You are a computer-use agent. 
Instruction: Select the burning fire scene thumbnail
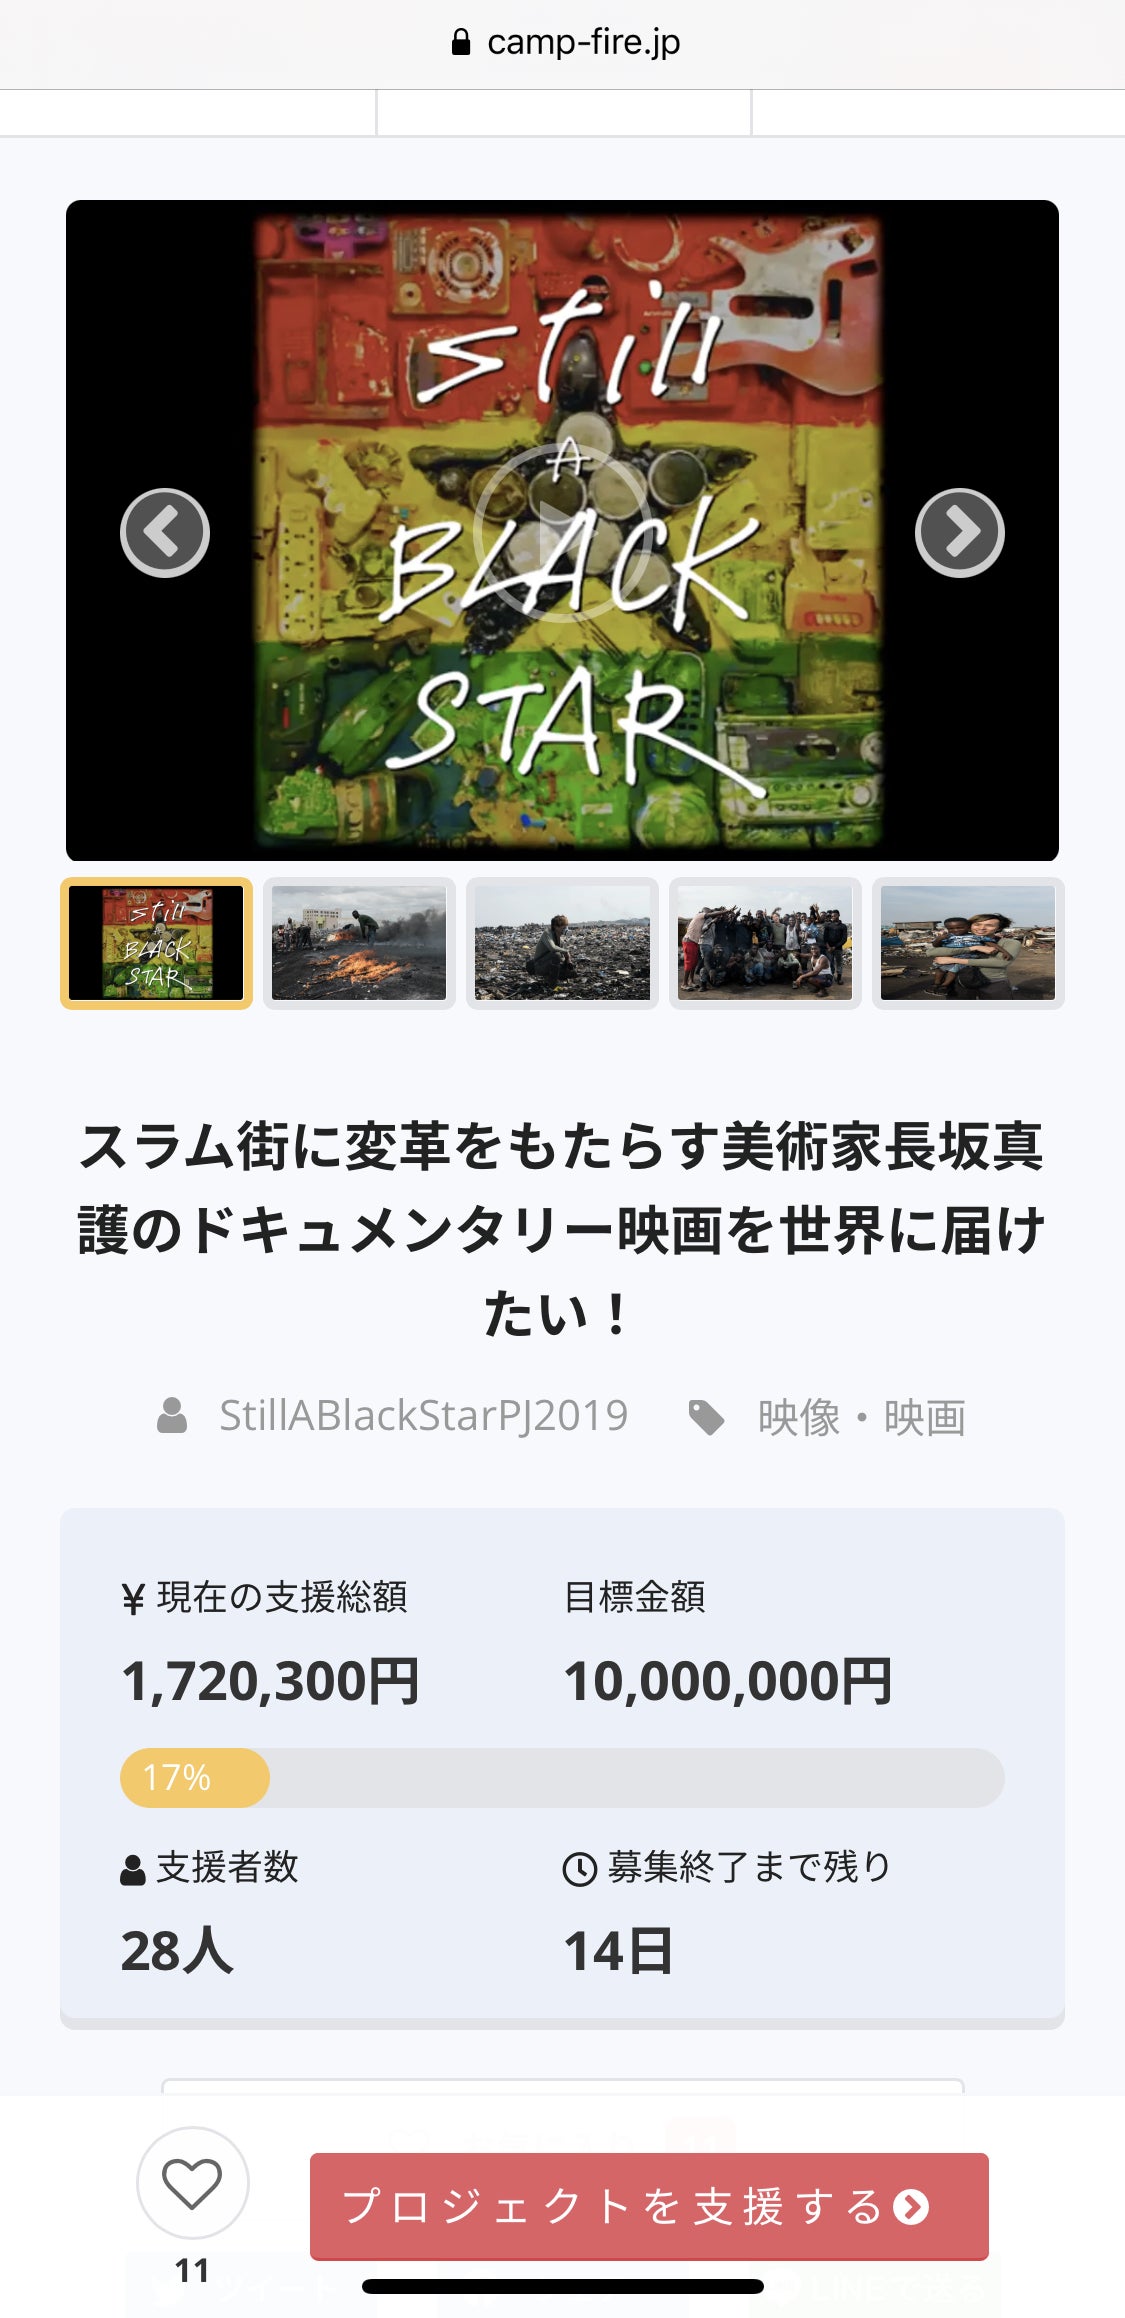359,943
